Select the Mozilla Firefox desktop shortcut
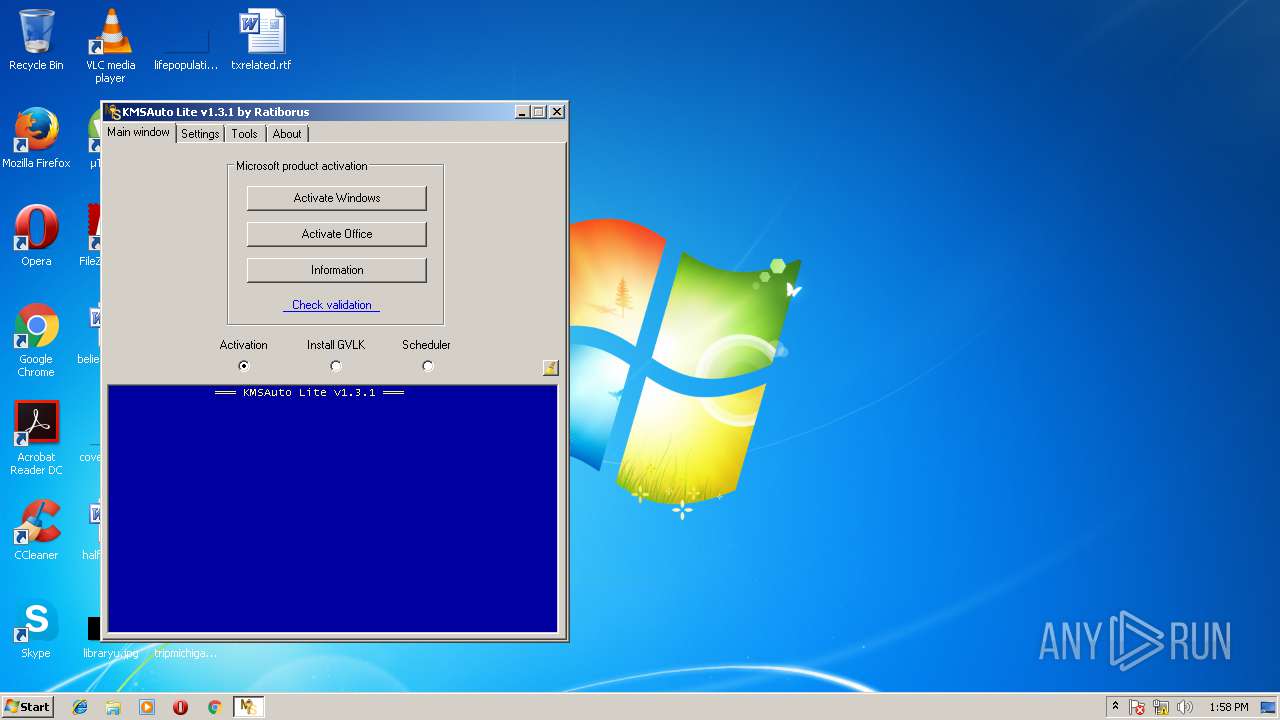The height and width of the screenshot is (720, 1280). pyautogui.click(x=36, y=139)
